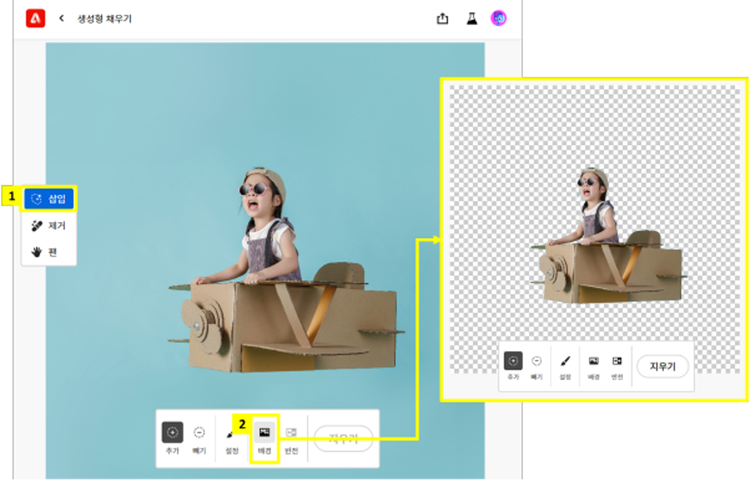Click 배경 (Background) in the main bottom toolbar
The width and height of the screenshot is (750, 481).
(x=265, y=437)
